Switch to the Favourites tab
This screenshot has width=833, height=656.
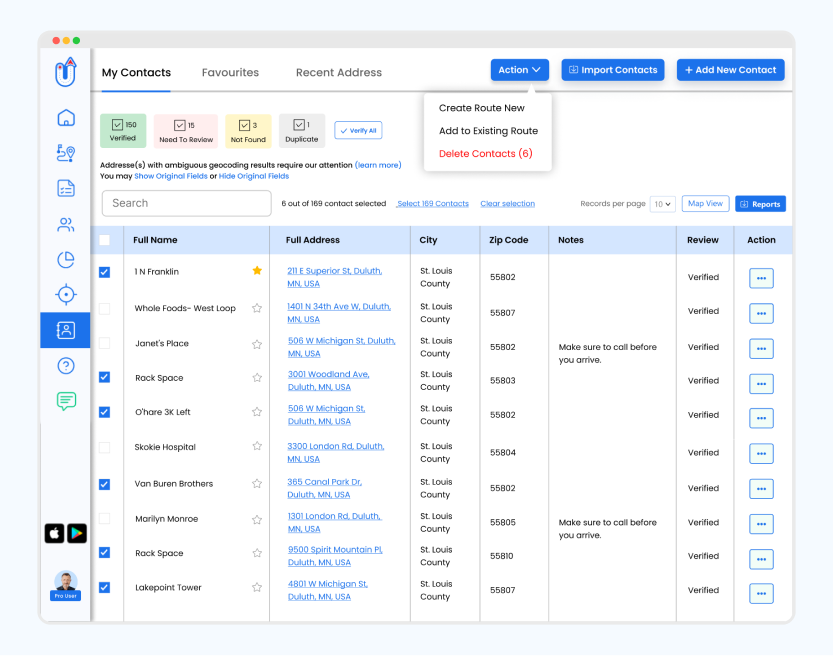[230, 73]
